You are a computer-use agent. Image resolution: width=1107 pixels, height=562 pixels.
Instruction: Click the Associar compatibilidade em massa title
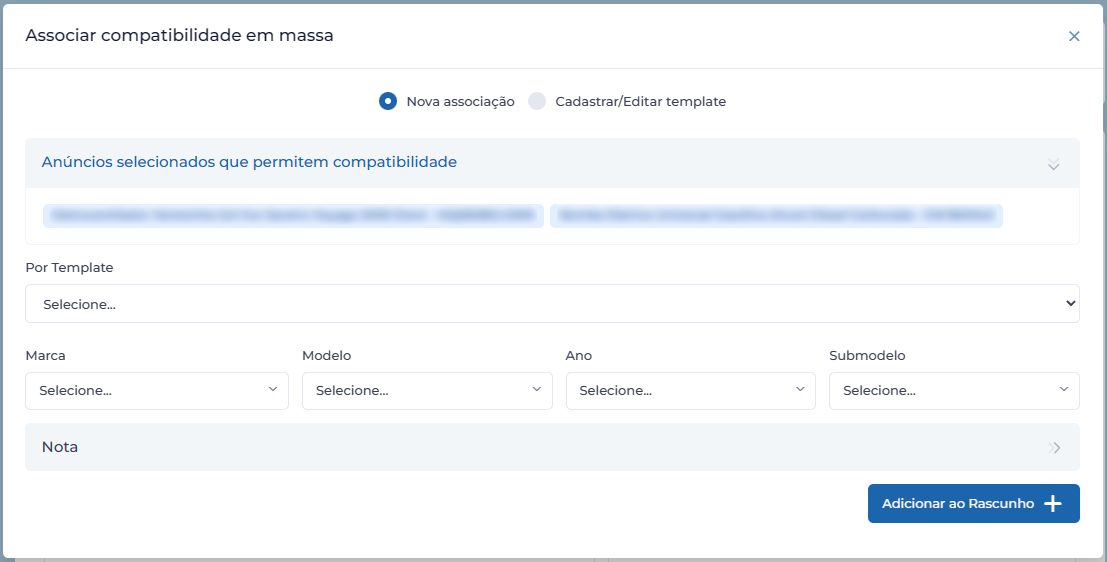click(179, 36)
